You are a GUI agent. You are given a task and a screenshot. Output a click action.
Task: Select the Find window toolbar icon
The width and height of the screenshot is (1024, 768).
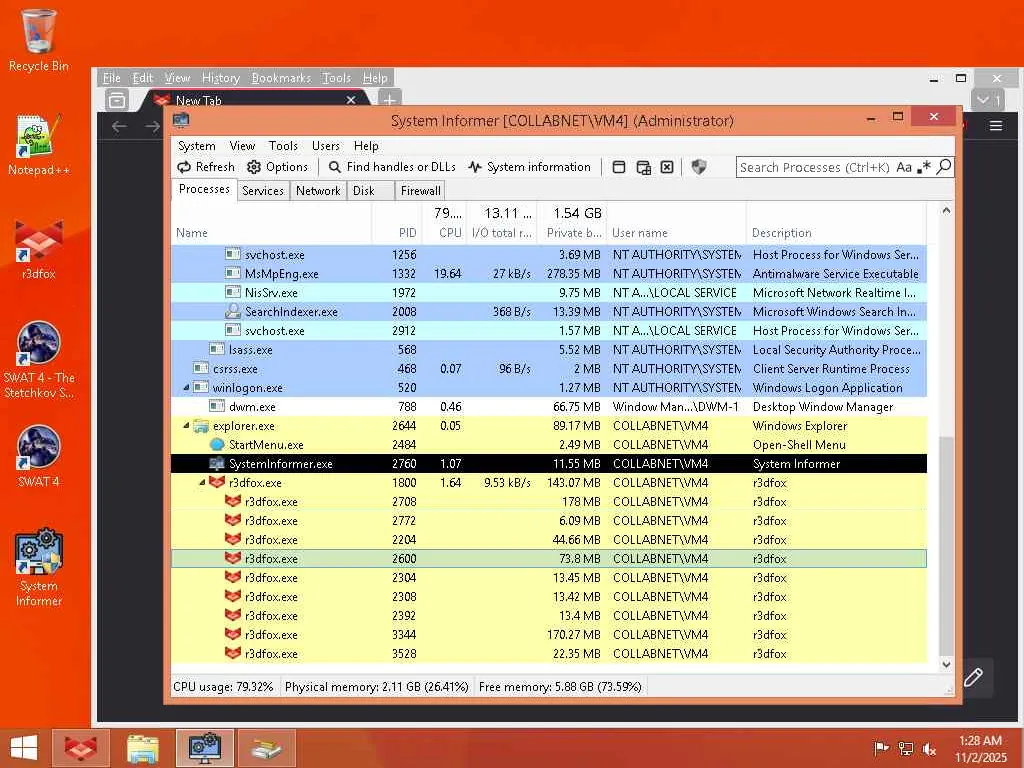[618, 167]
